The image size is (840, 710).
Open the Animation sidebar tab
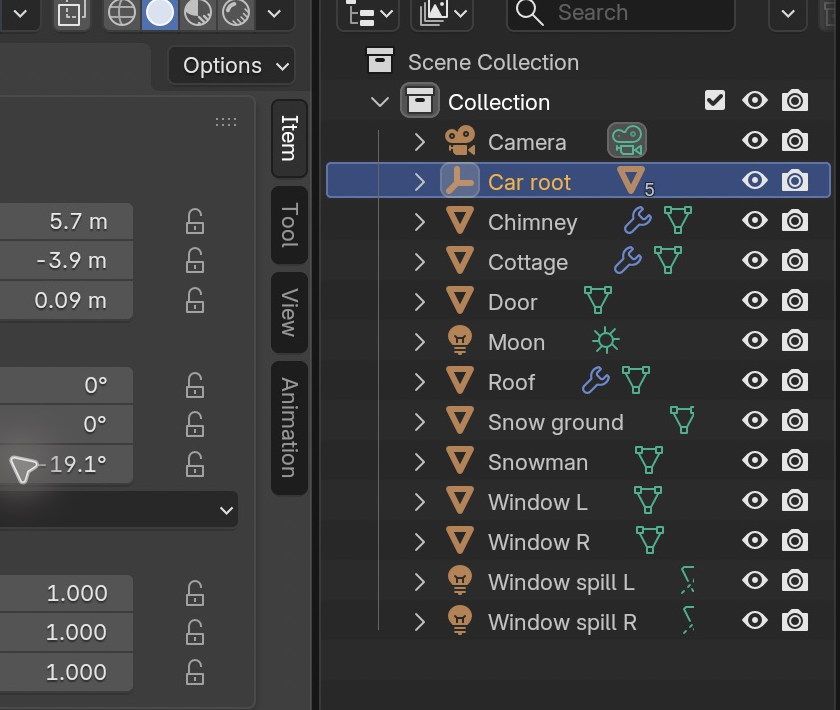[289, 428]
